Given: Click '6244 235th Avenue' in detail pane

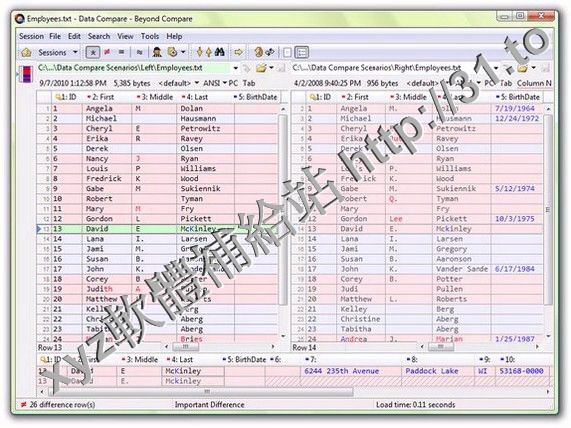Looking at the screenshot, I should (341, 371).
